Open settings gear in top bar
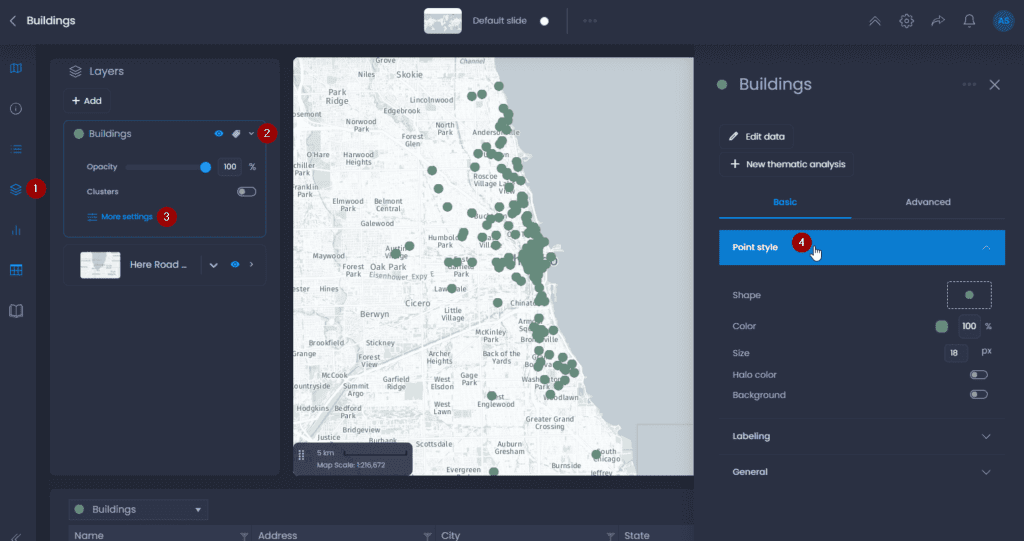The height and width of the screenshot is (541, 1024). 906,21
